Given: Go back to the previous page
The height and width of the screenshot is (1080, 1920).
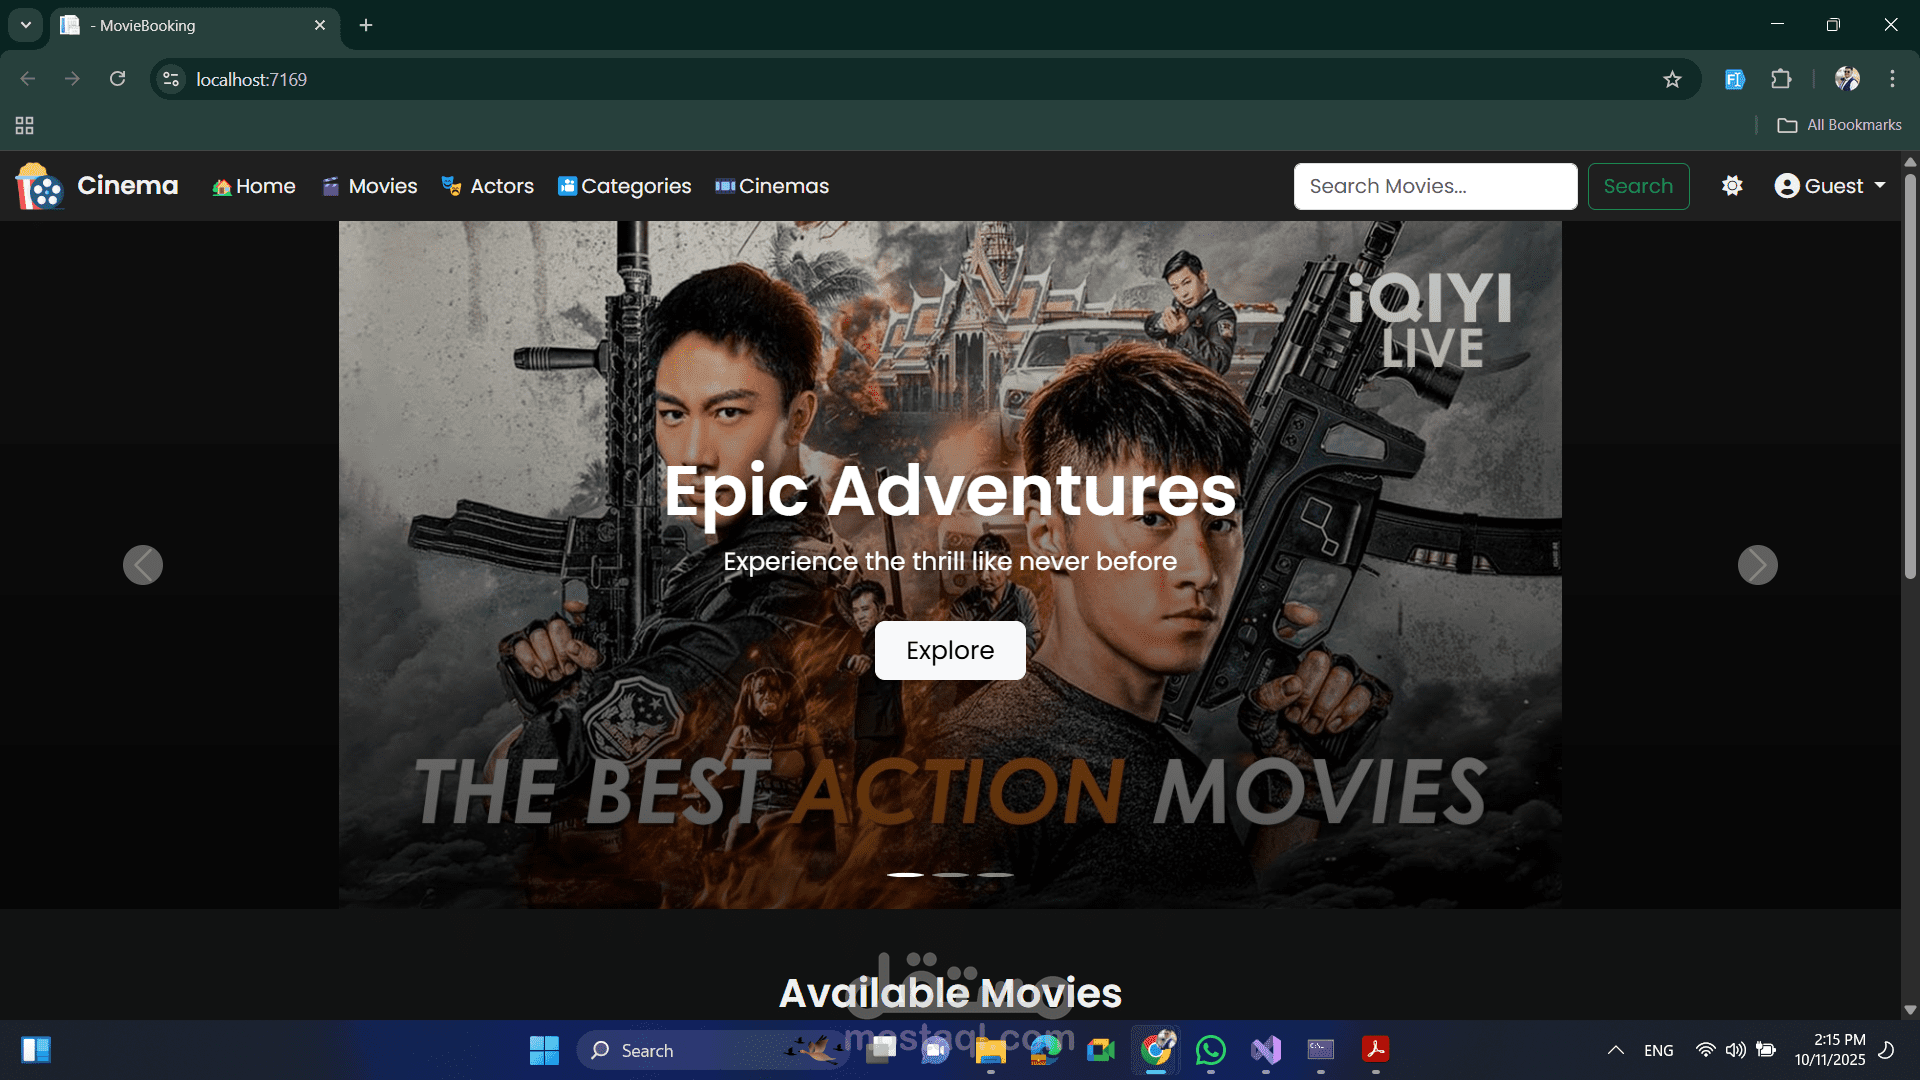Looking at the screenshot, I should point(28,79).
